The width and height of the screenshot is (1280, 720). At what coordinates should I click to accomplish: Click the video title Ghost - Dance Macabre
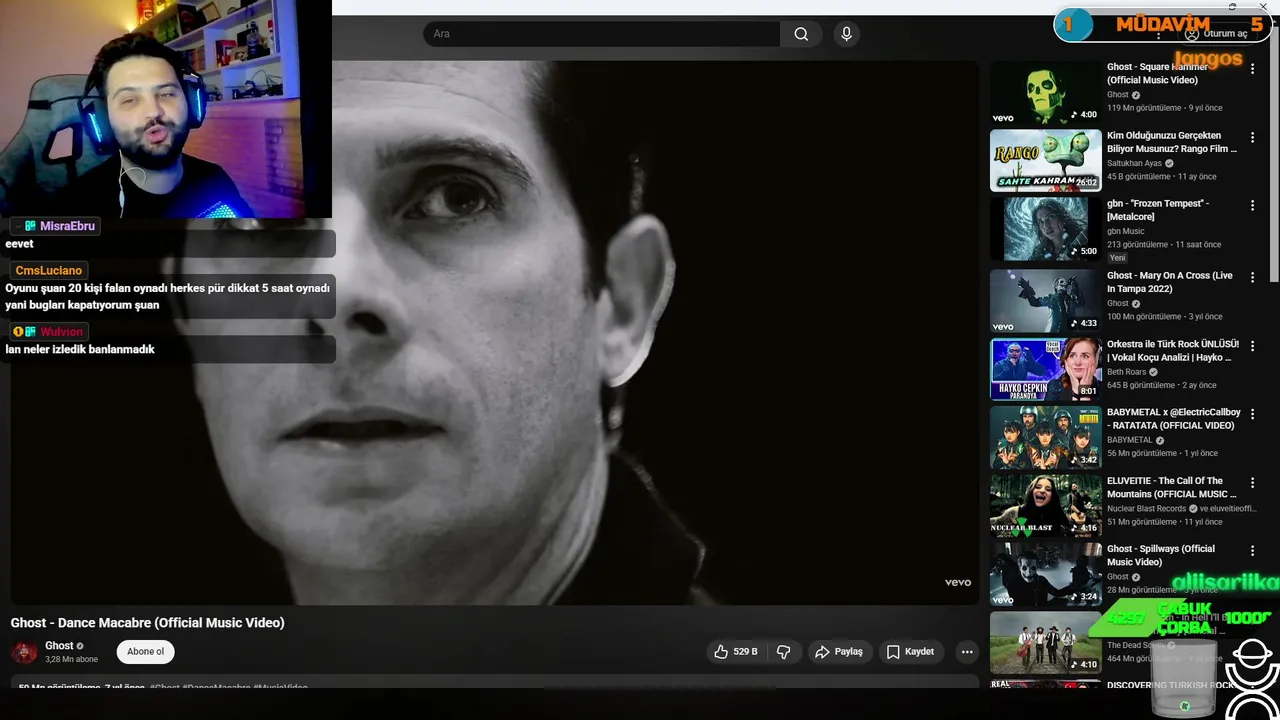148,623
